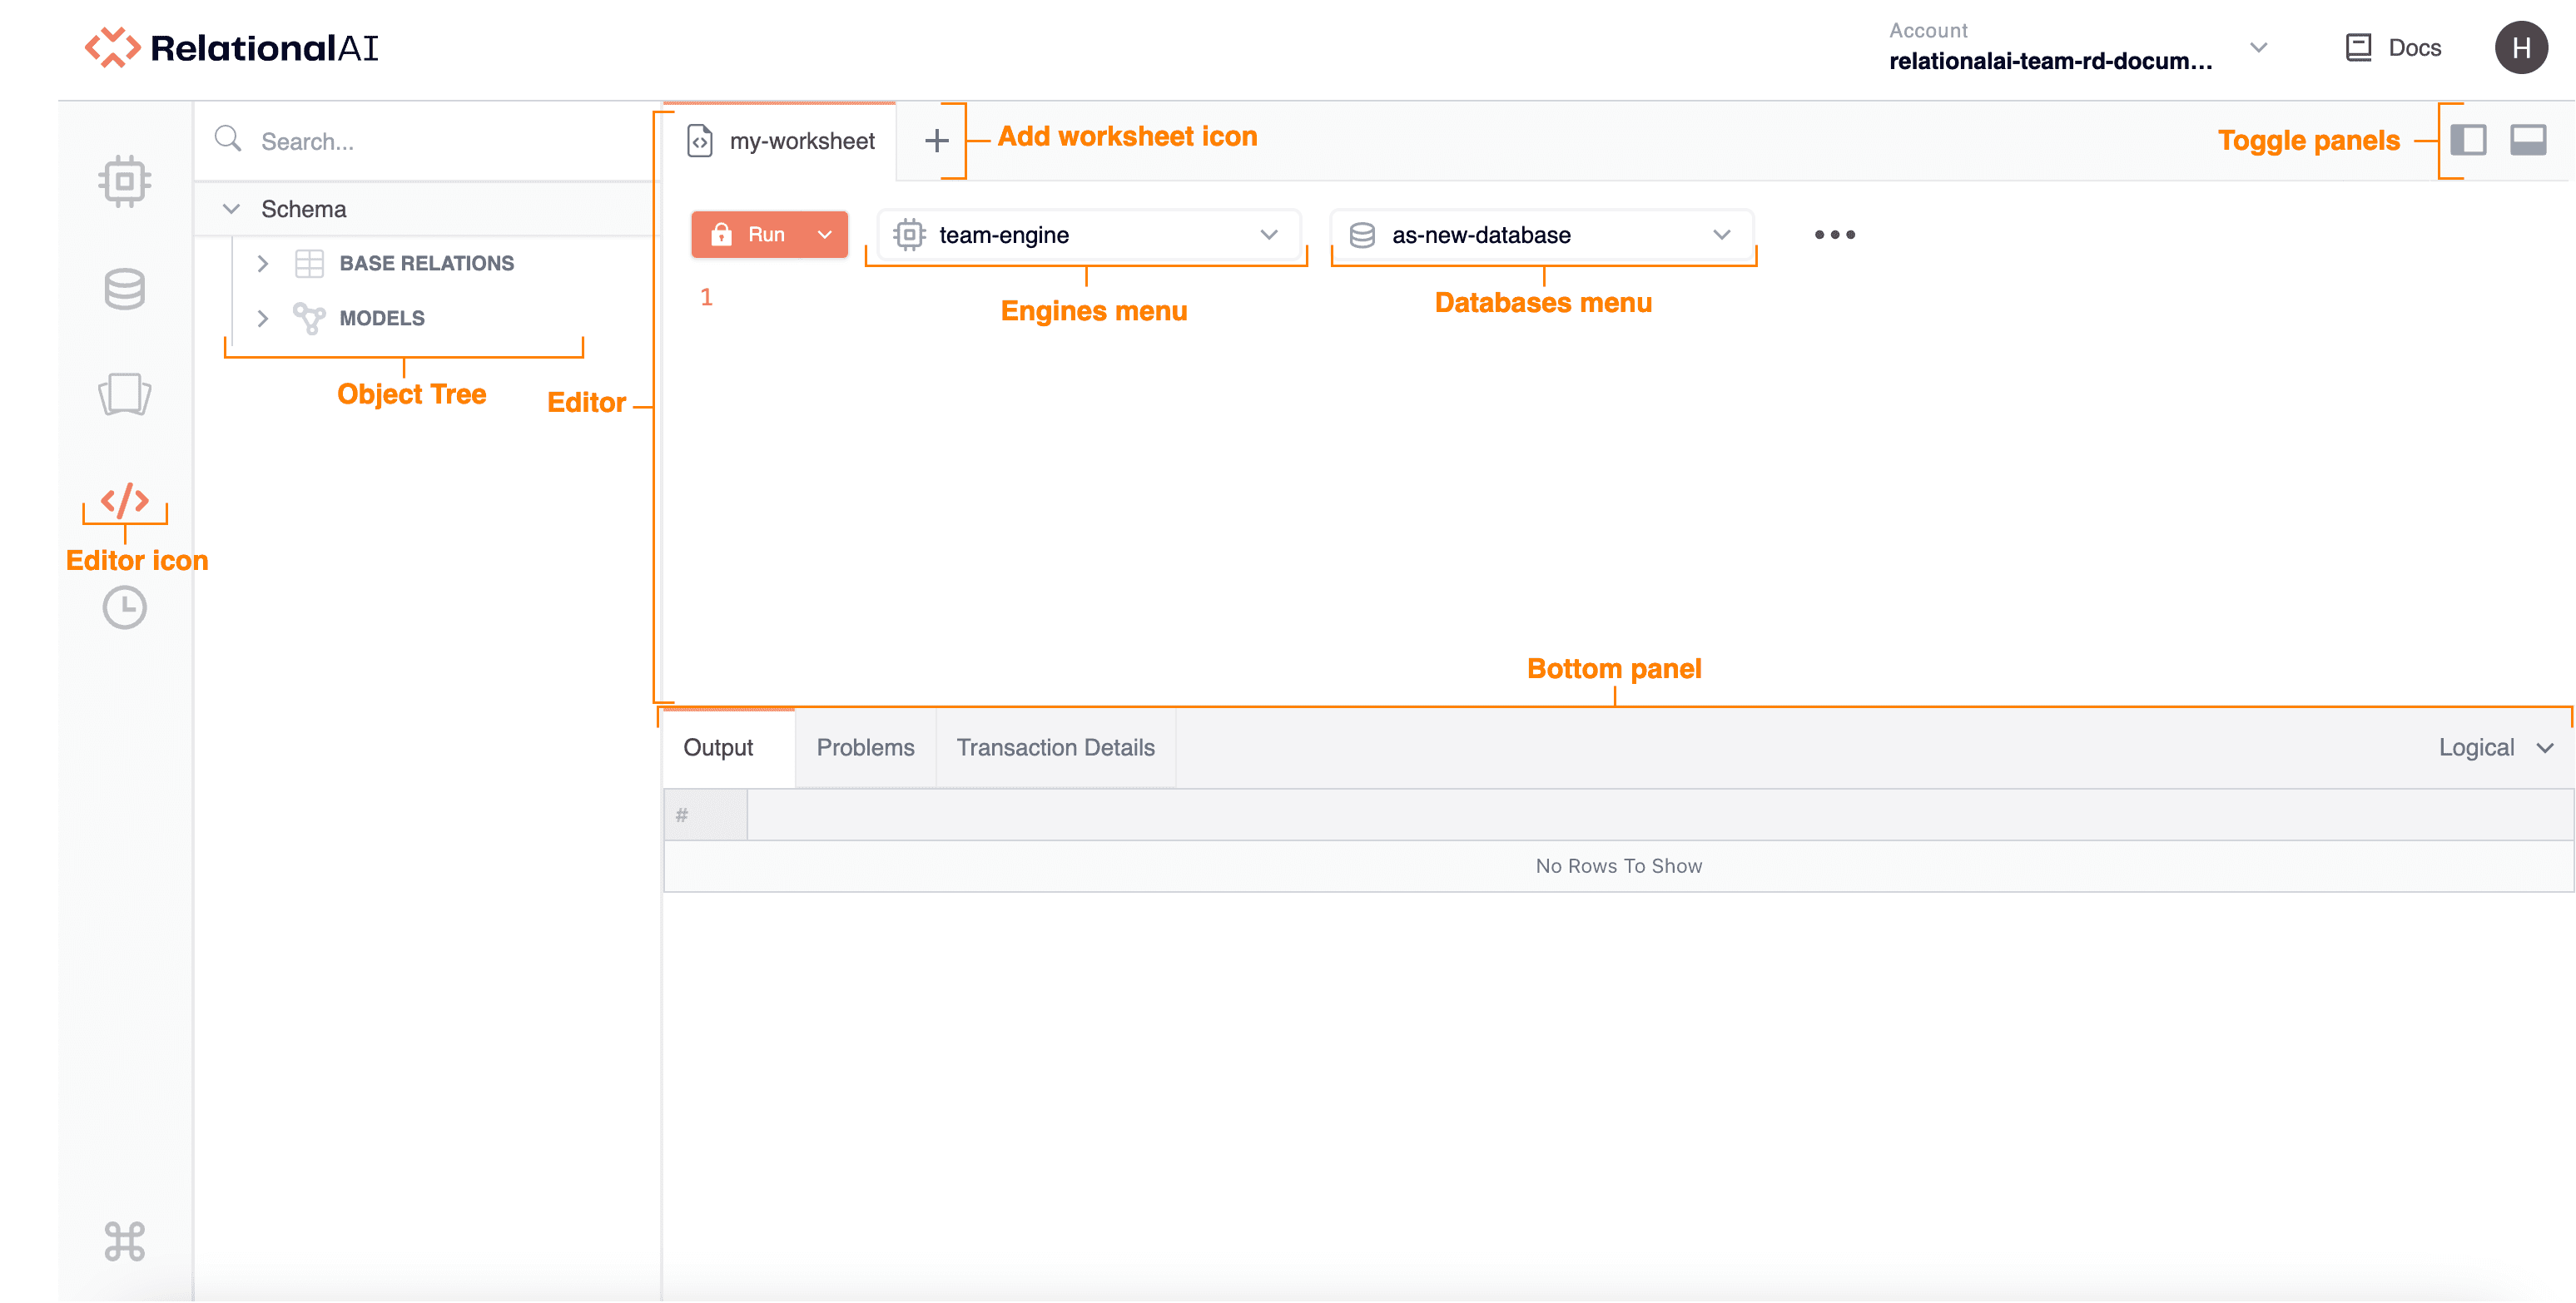Viewport: 2576px width, 1303px height.
Task: Toggle the left side panel
Action: (2467, 140)
